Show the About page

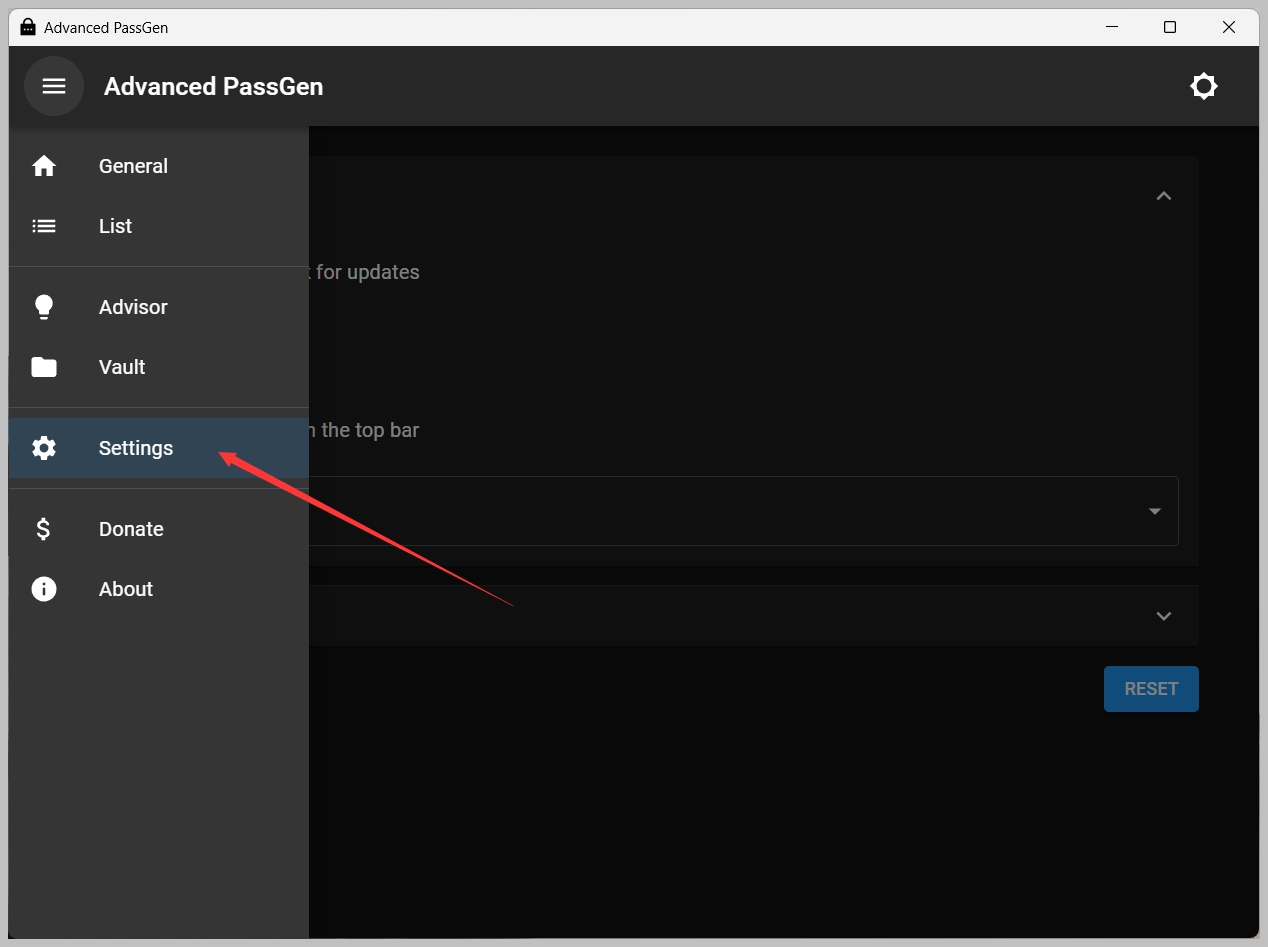159,589
